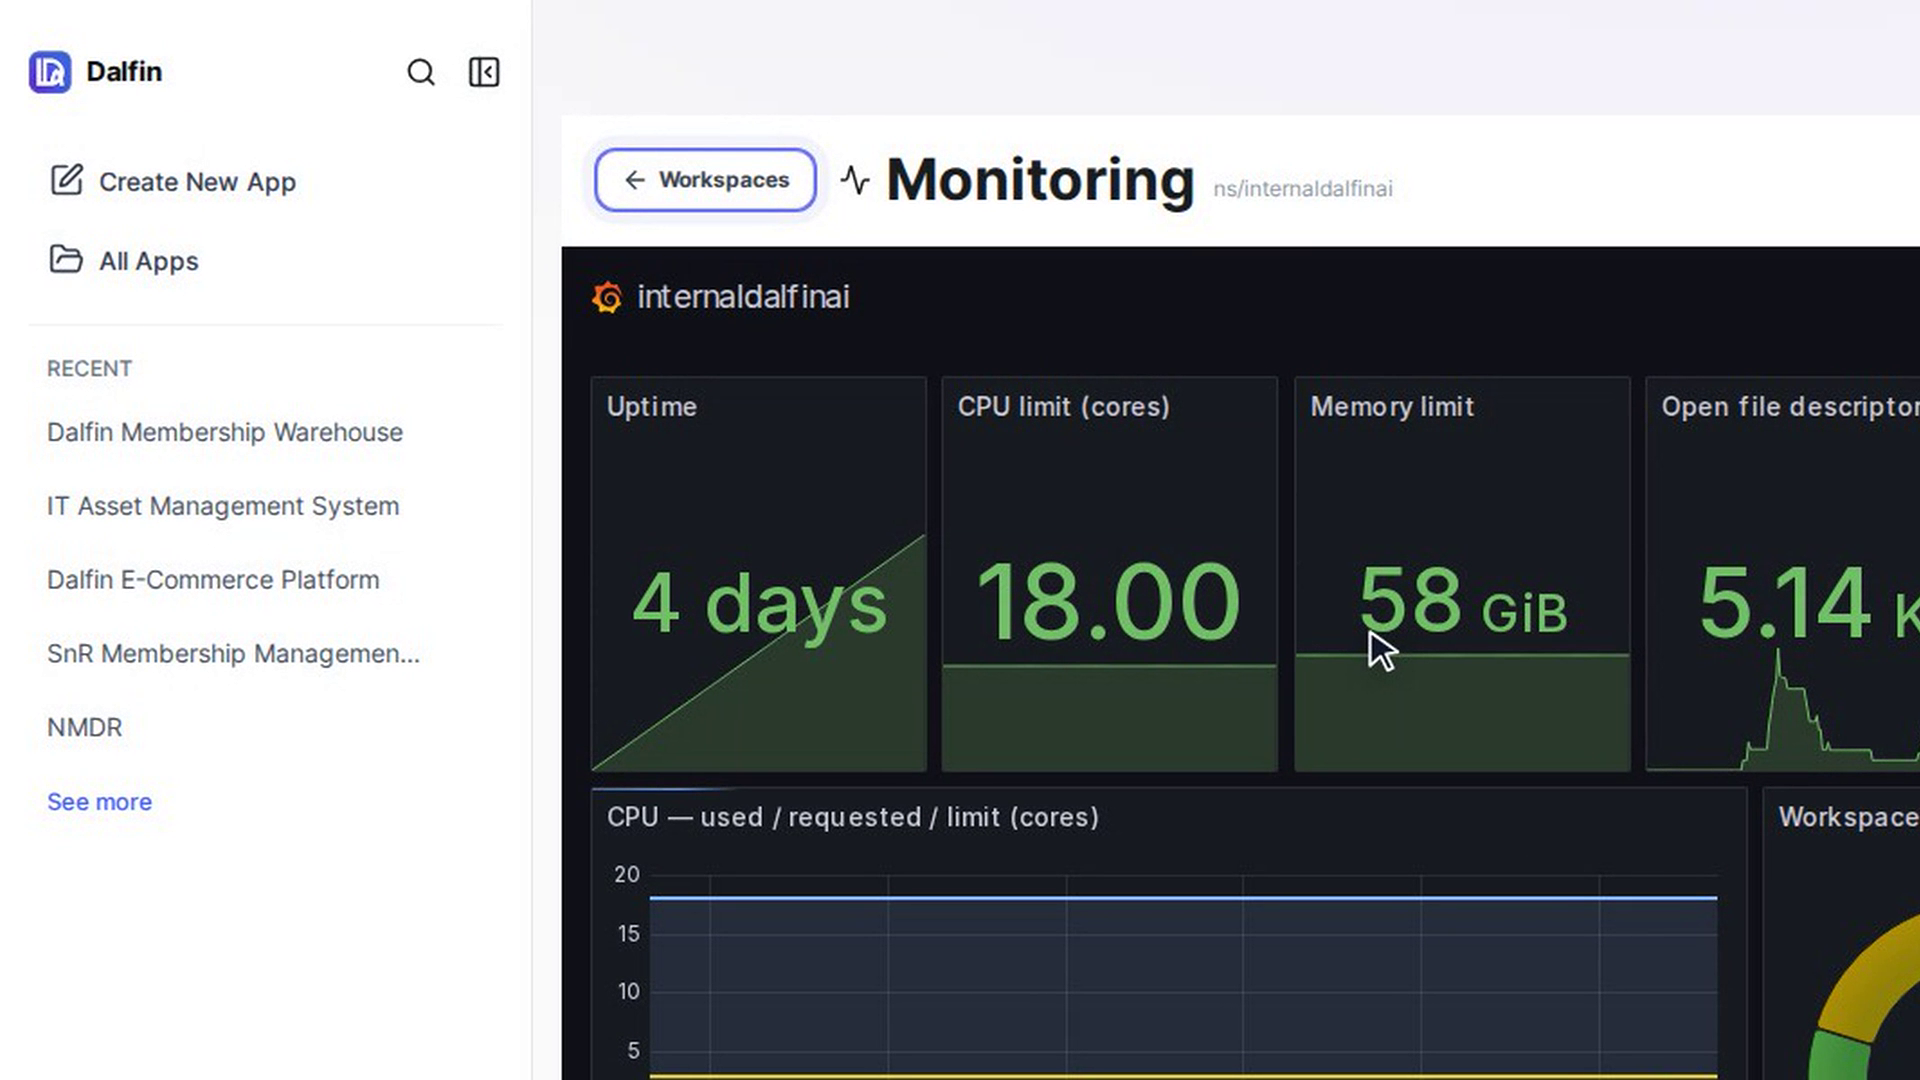Screen dimensions: 1920x1080
Task: Open the sidebar search icon
Action: 421,72
